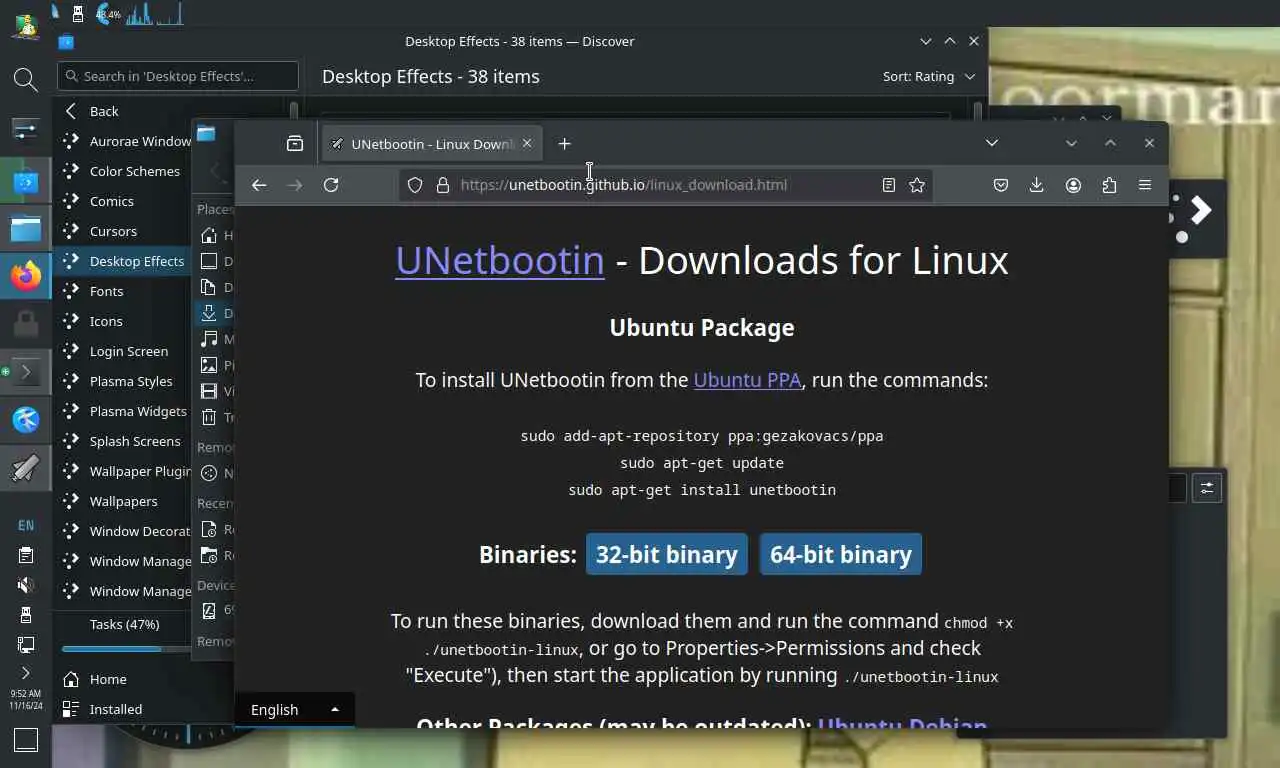This screenshot has height=768, width=1280.
Task: Go back in Firefox
Action: tap(259, 185)
